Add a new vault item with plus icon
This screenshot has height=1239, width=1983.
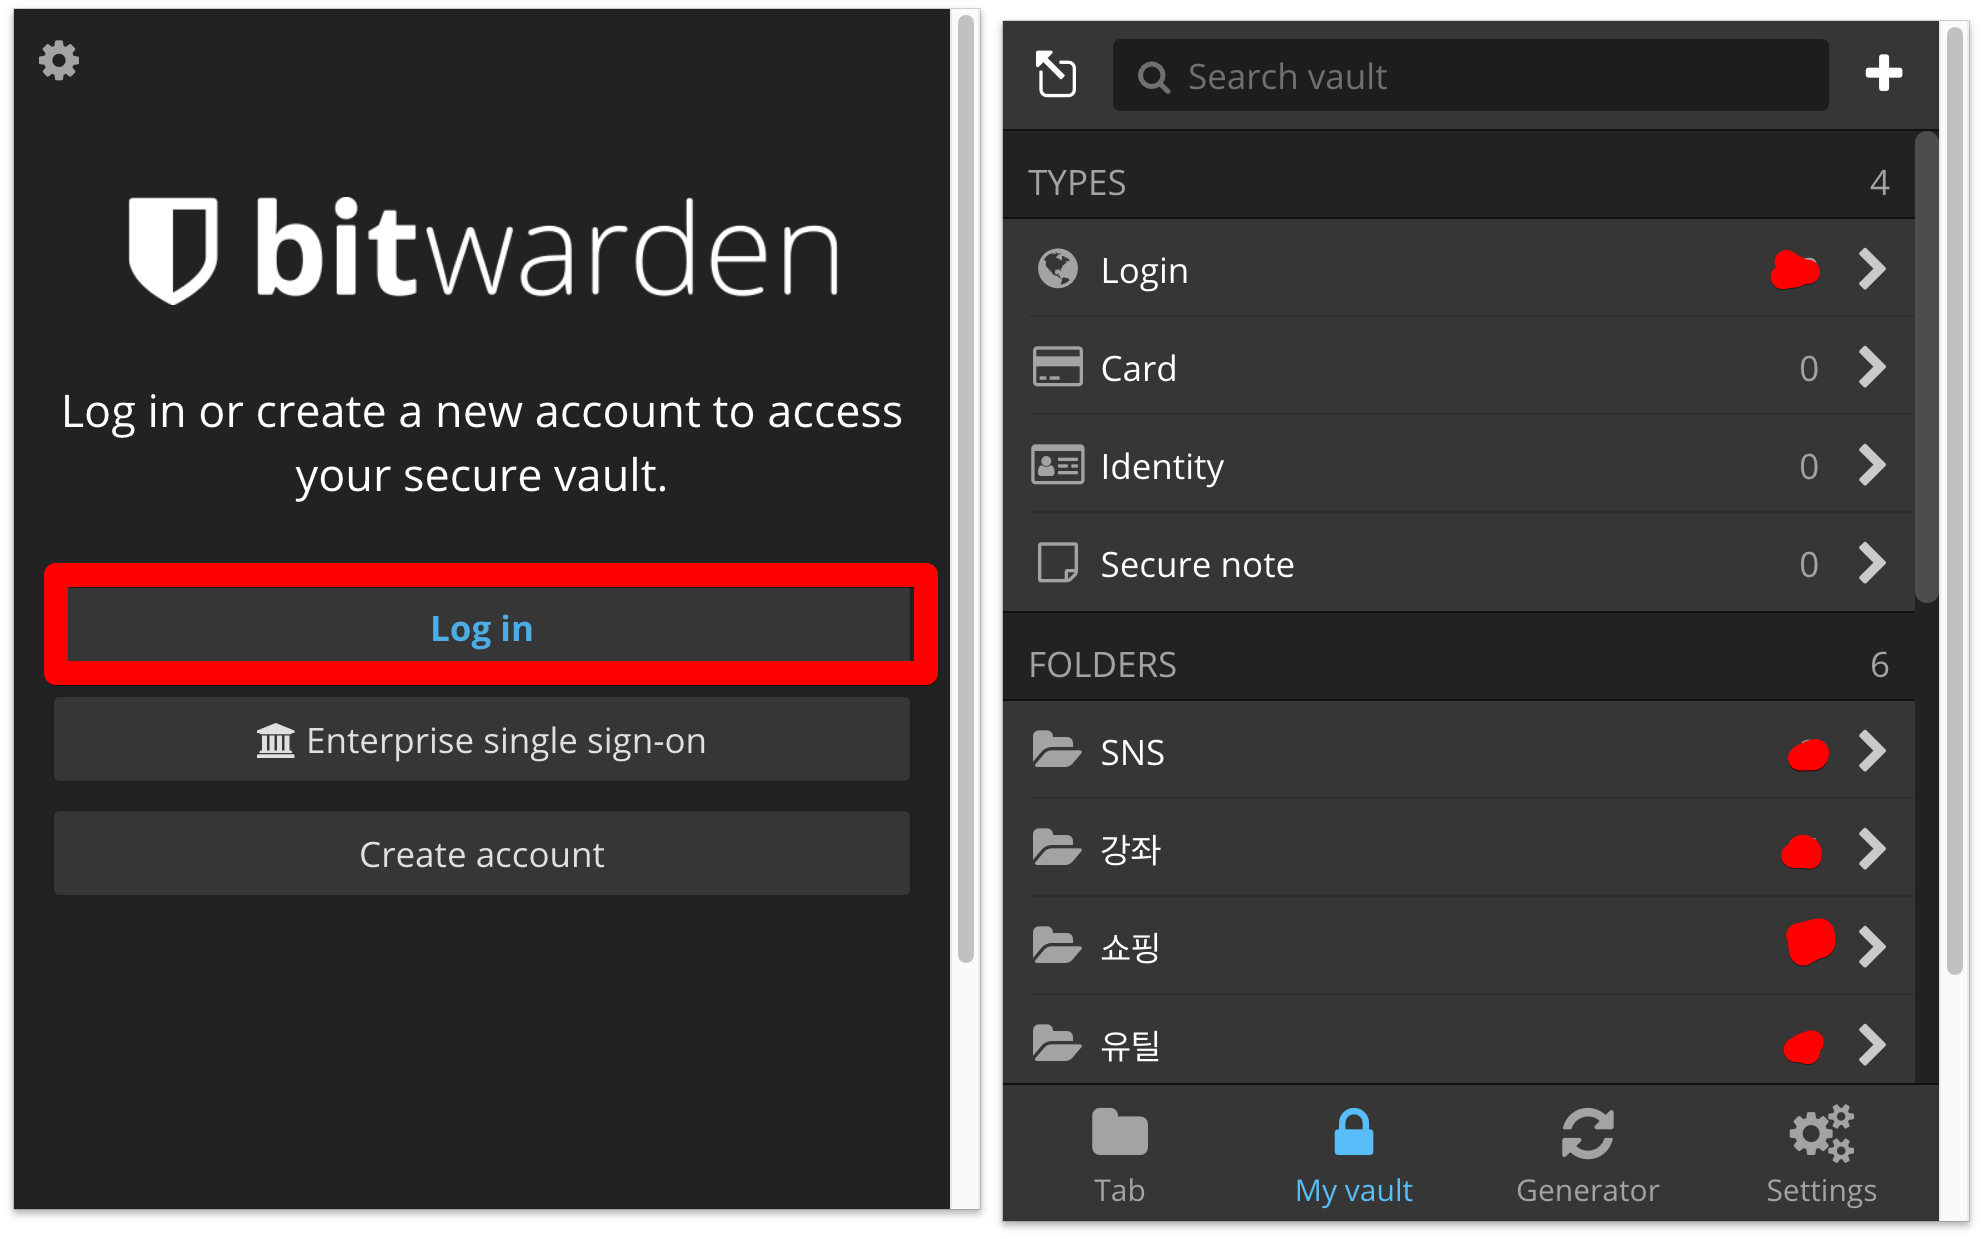coord(1883,73)
